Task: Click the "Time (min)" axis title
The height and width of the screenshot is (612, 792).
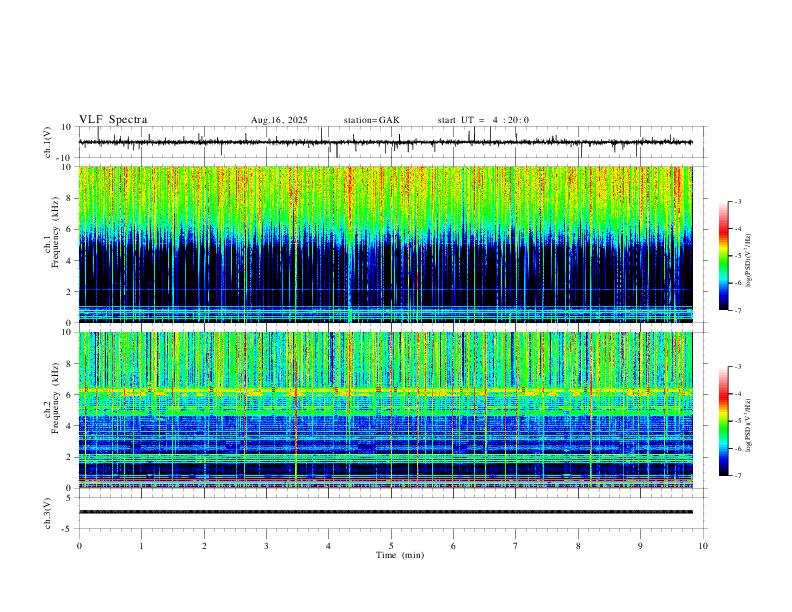Action: 400,555
